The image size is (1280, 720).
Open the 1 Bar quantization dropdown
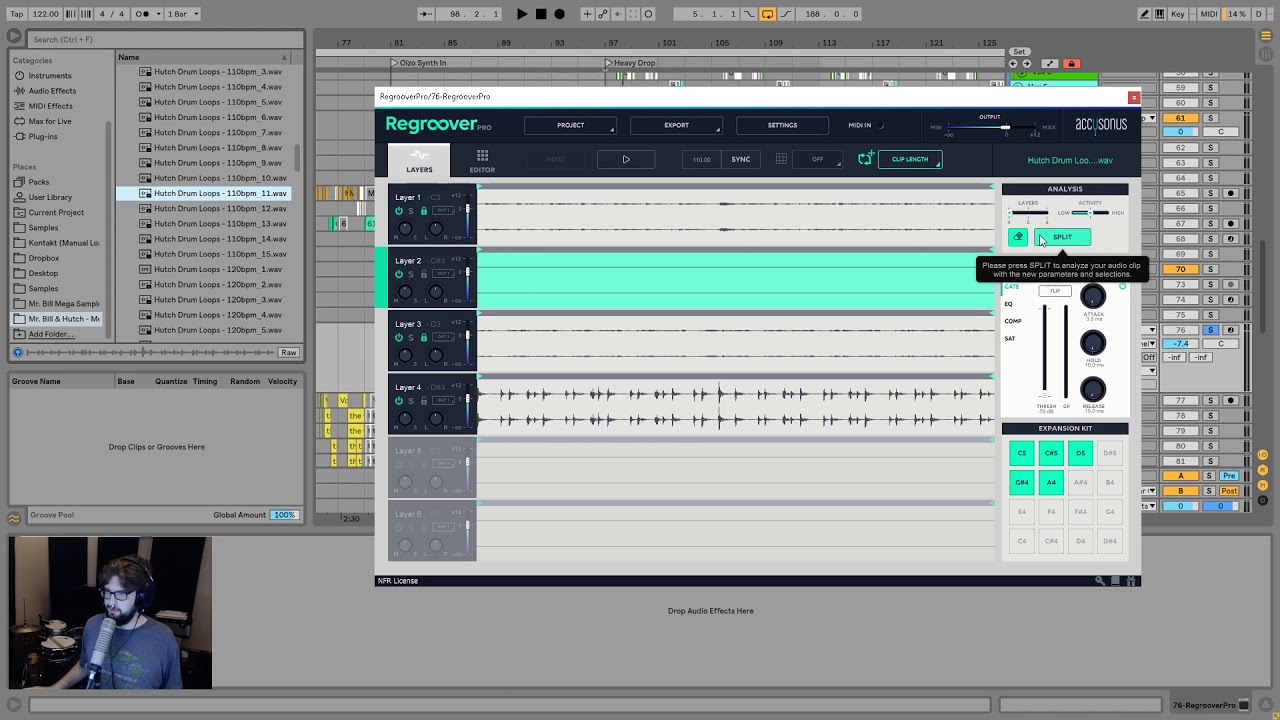[182, 14]
